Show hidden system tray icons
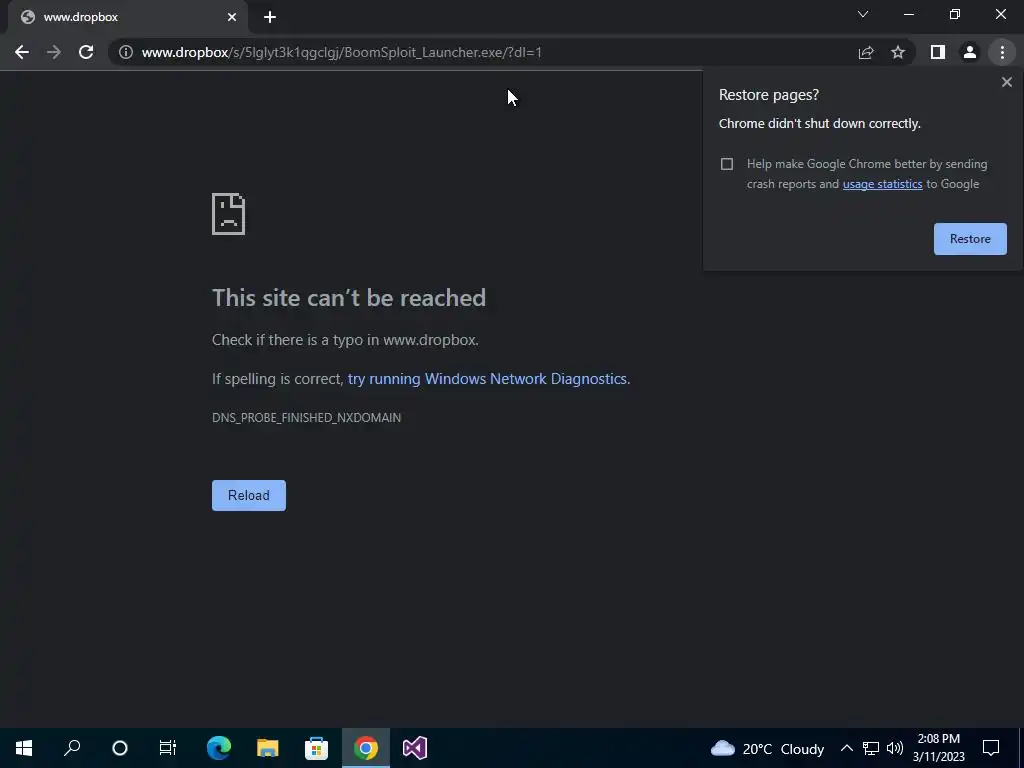Viewport: 1024px width, 768px height. click(x=846, y=748)
